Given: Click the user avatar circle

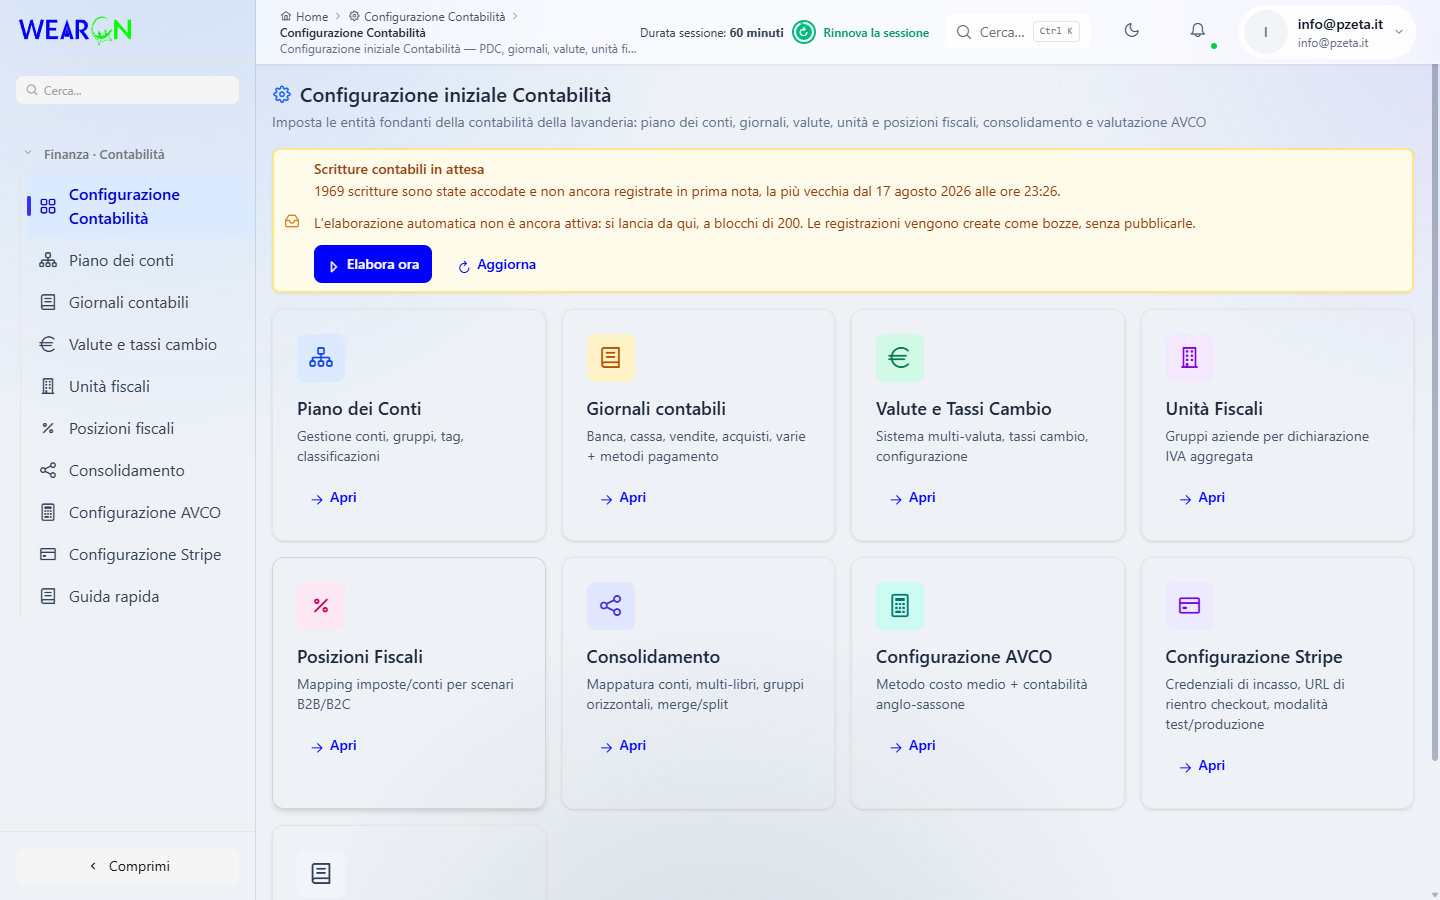Looking at the screenshot, I should pos(1266,32).
